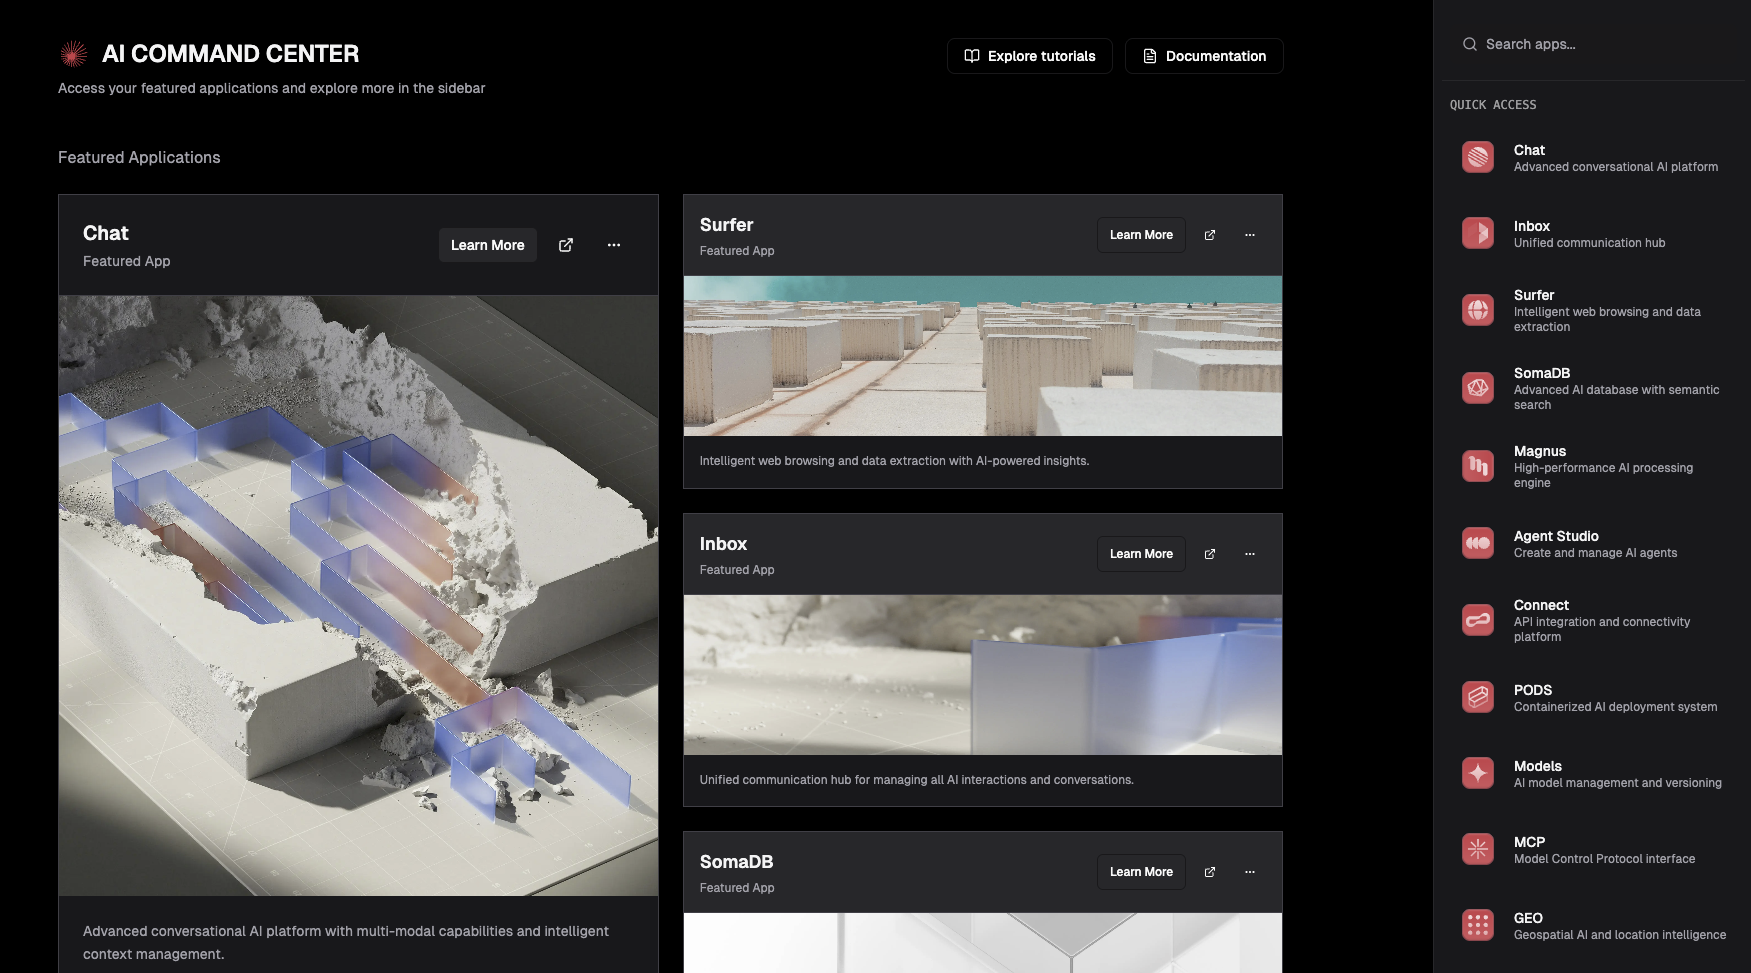1751x973 pixels.
Task: Click the Chat icon in Quick Access
Action: click(1477, 158)
